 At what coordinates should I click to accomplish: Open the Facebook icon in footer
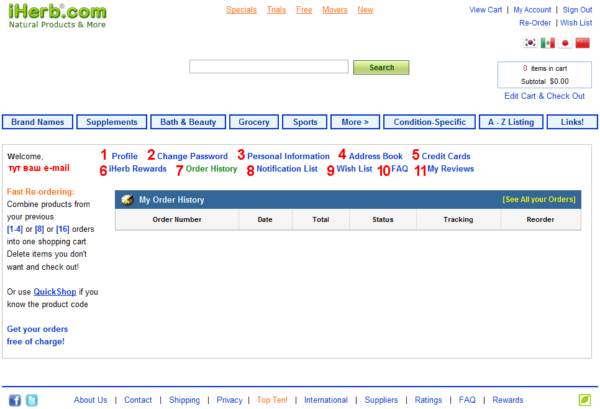[x=15, y=400]
